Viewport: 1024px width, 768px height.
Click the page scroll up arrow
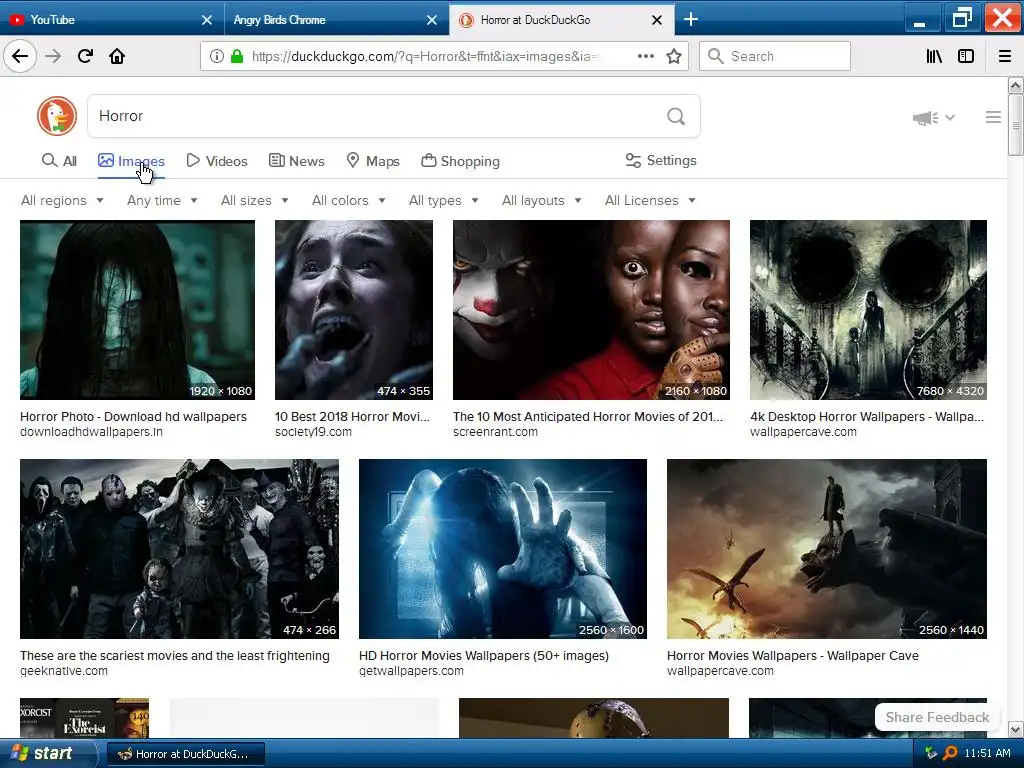point(1016,86)
